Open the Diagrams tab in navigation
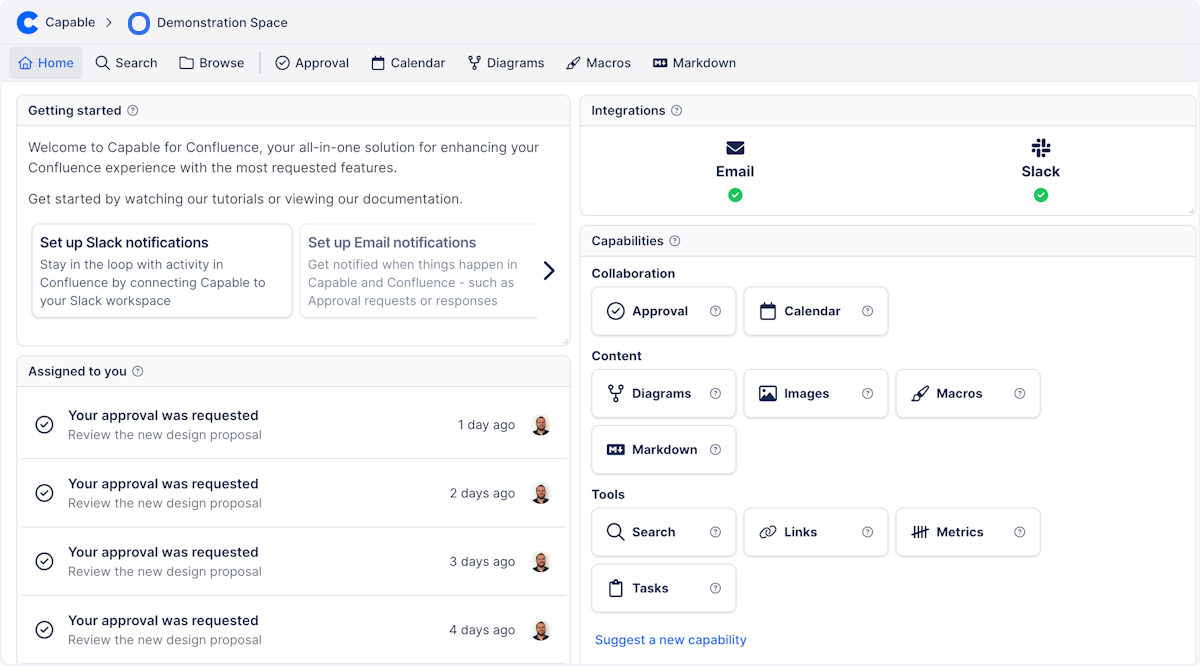The image size is (1200, 666). (x=506, y=63)
